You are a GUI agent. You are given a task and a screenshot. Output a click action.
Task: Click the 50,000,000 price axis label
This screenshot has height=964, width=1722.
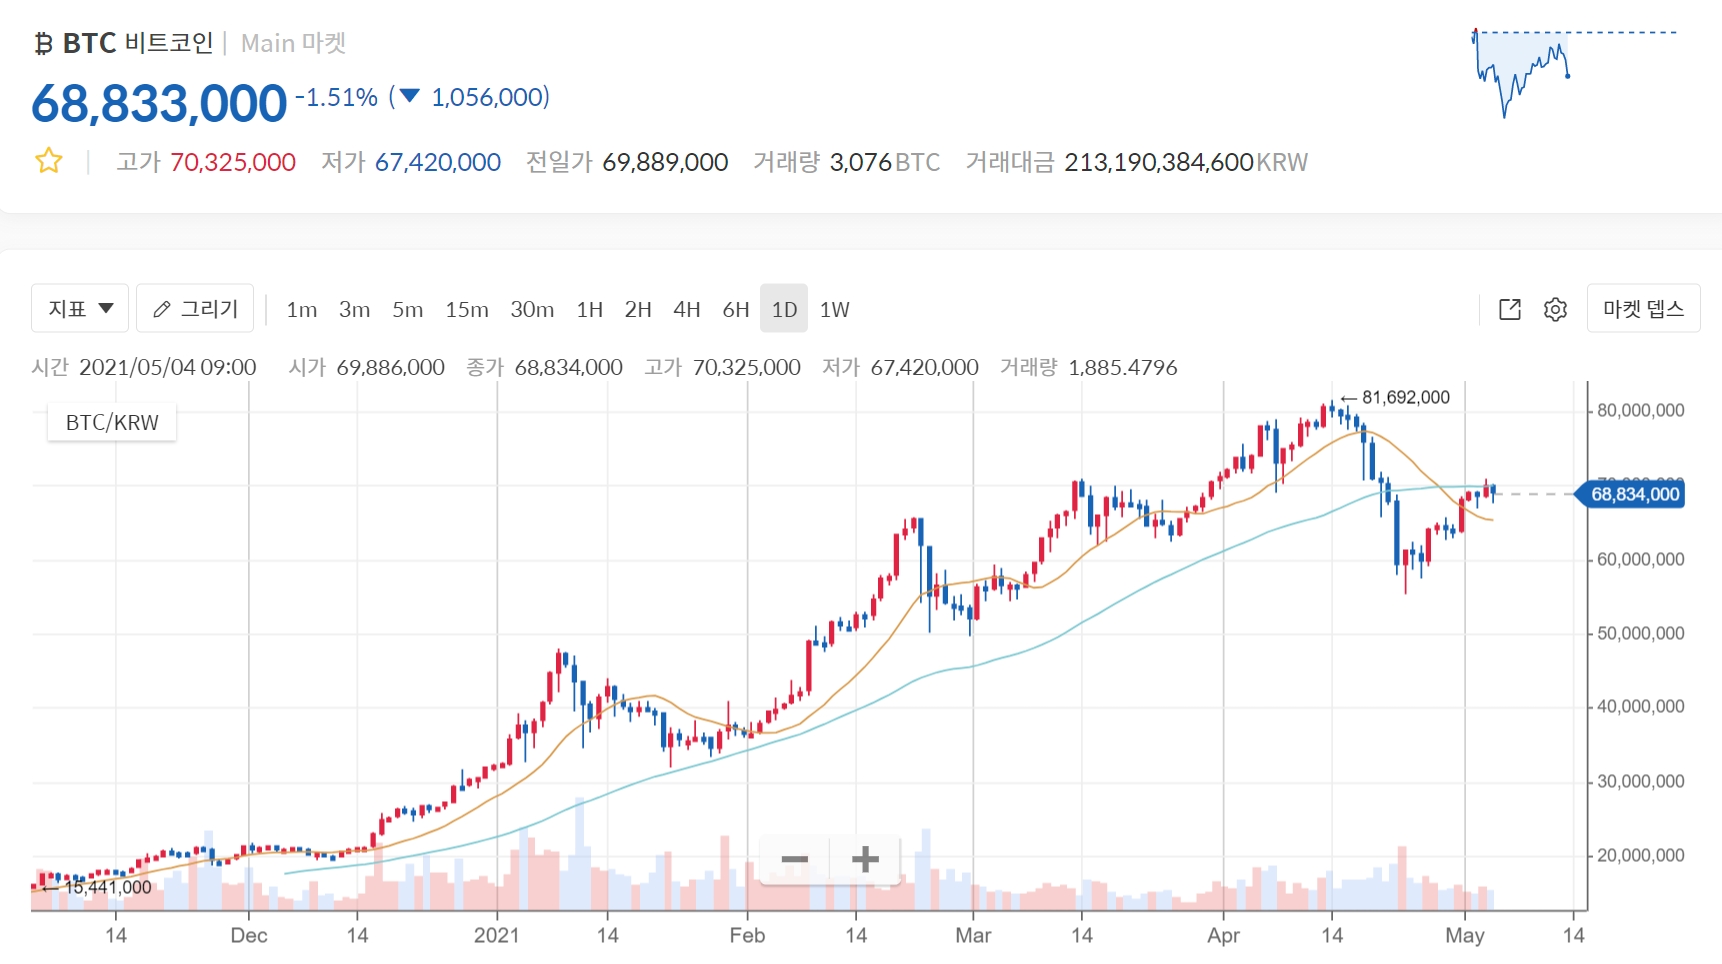(x=1641, y=633)
